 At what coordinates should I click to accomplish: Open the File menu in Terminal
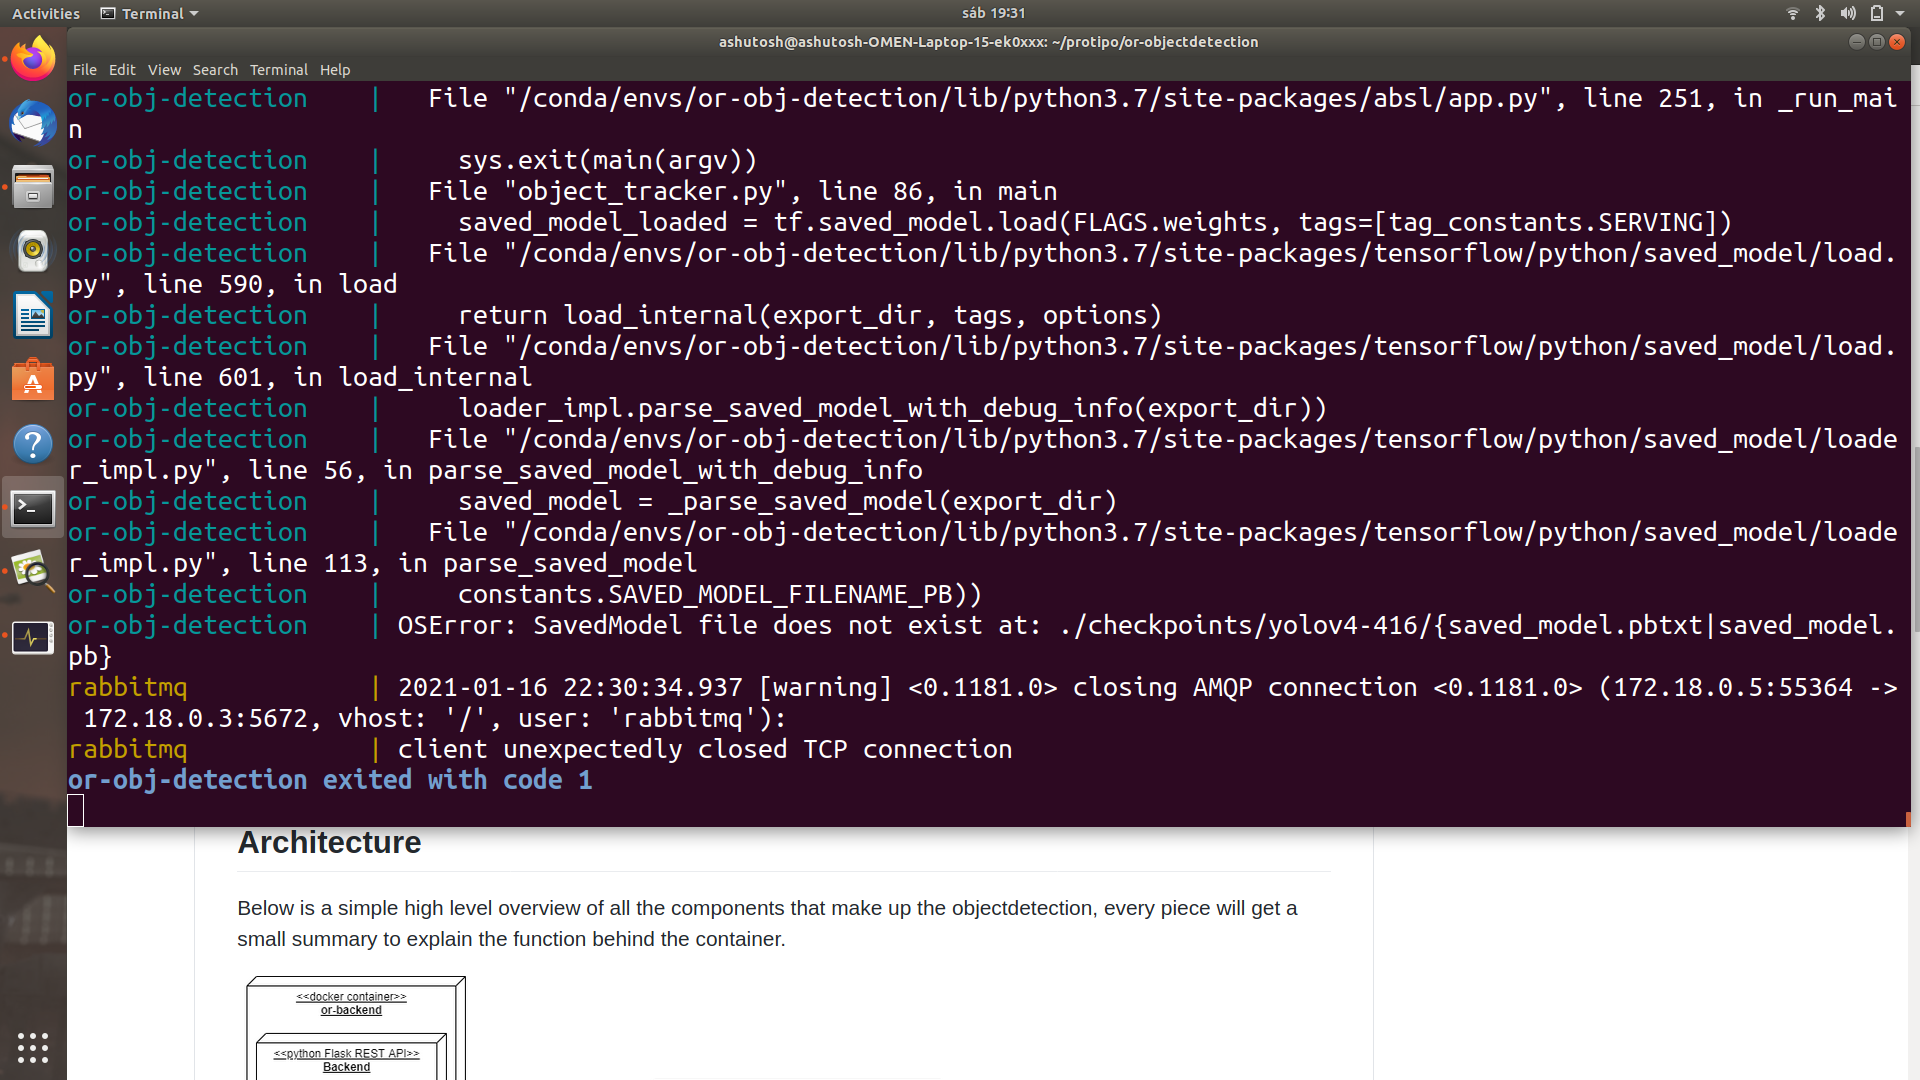(x=85, y=69)
